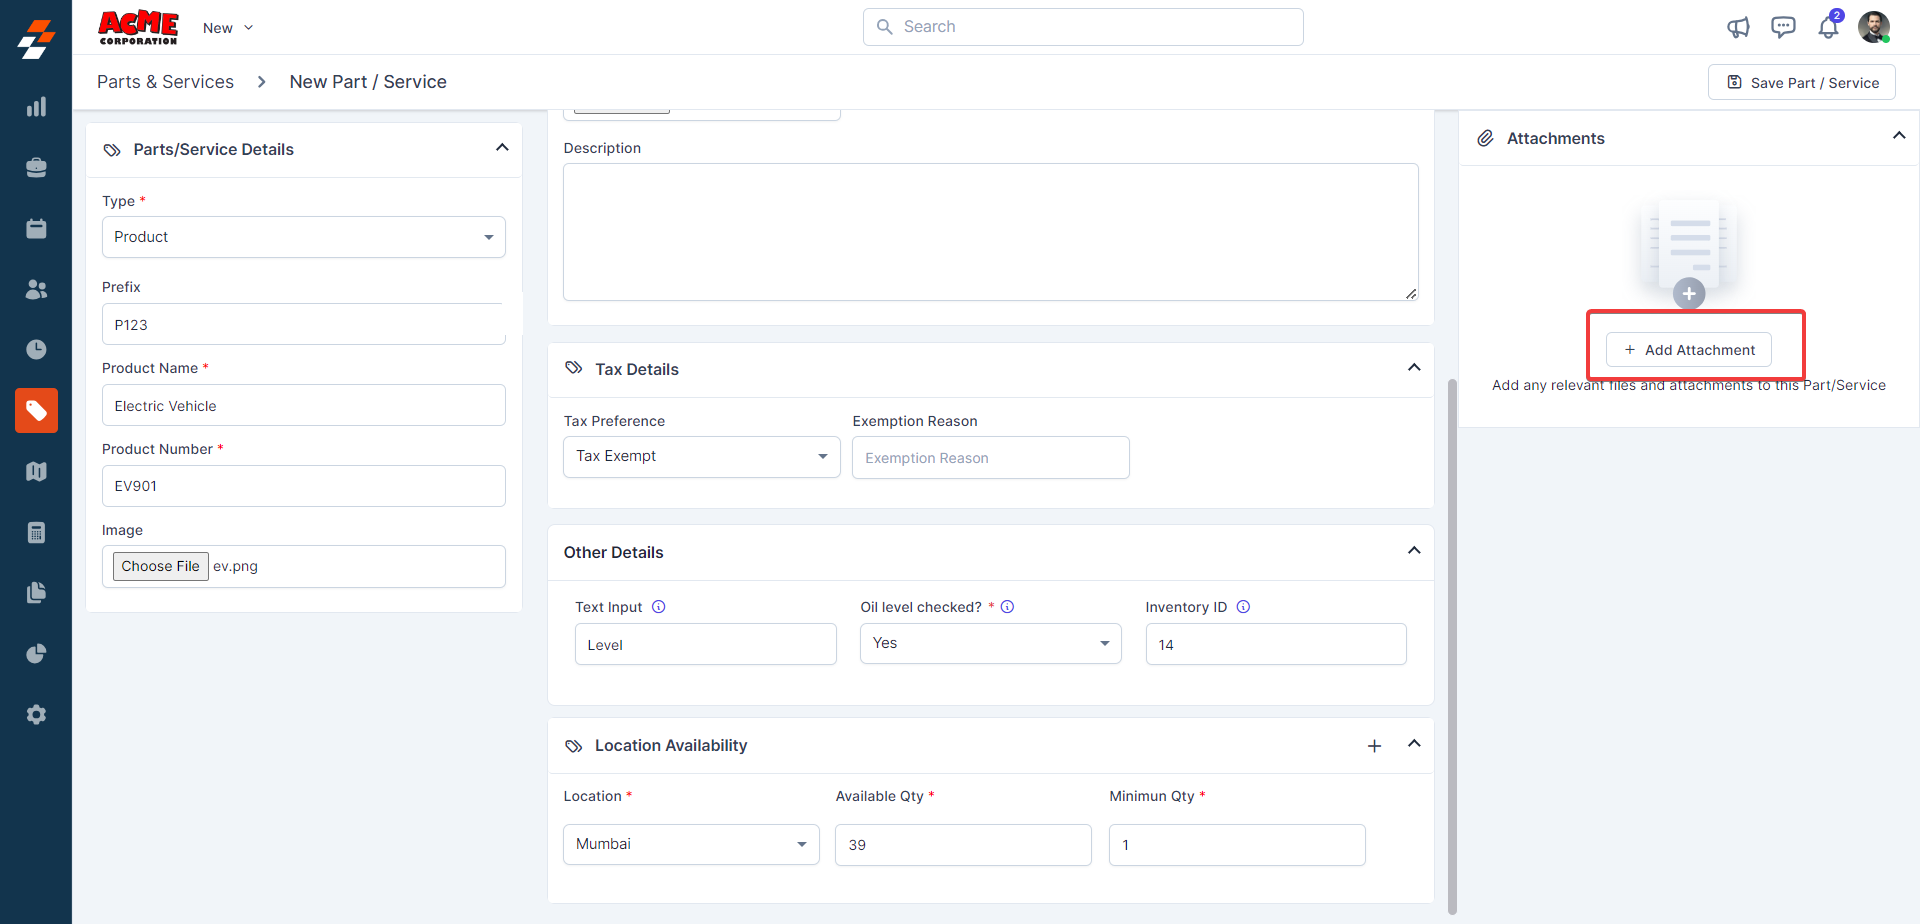Add a new location row with plus icon
Viewport: 1920px width, 924px height.
(x=1374, y=746)
